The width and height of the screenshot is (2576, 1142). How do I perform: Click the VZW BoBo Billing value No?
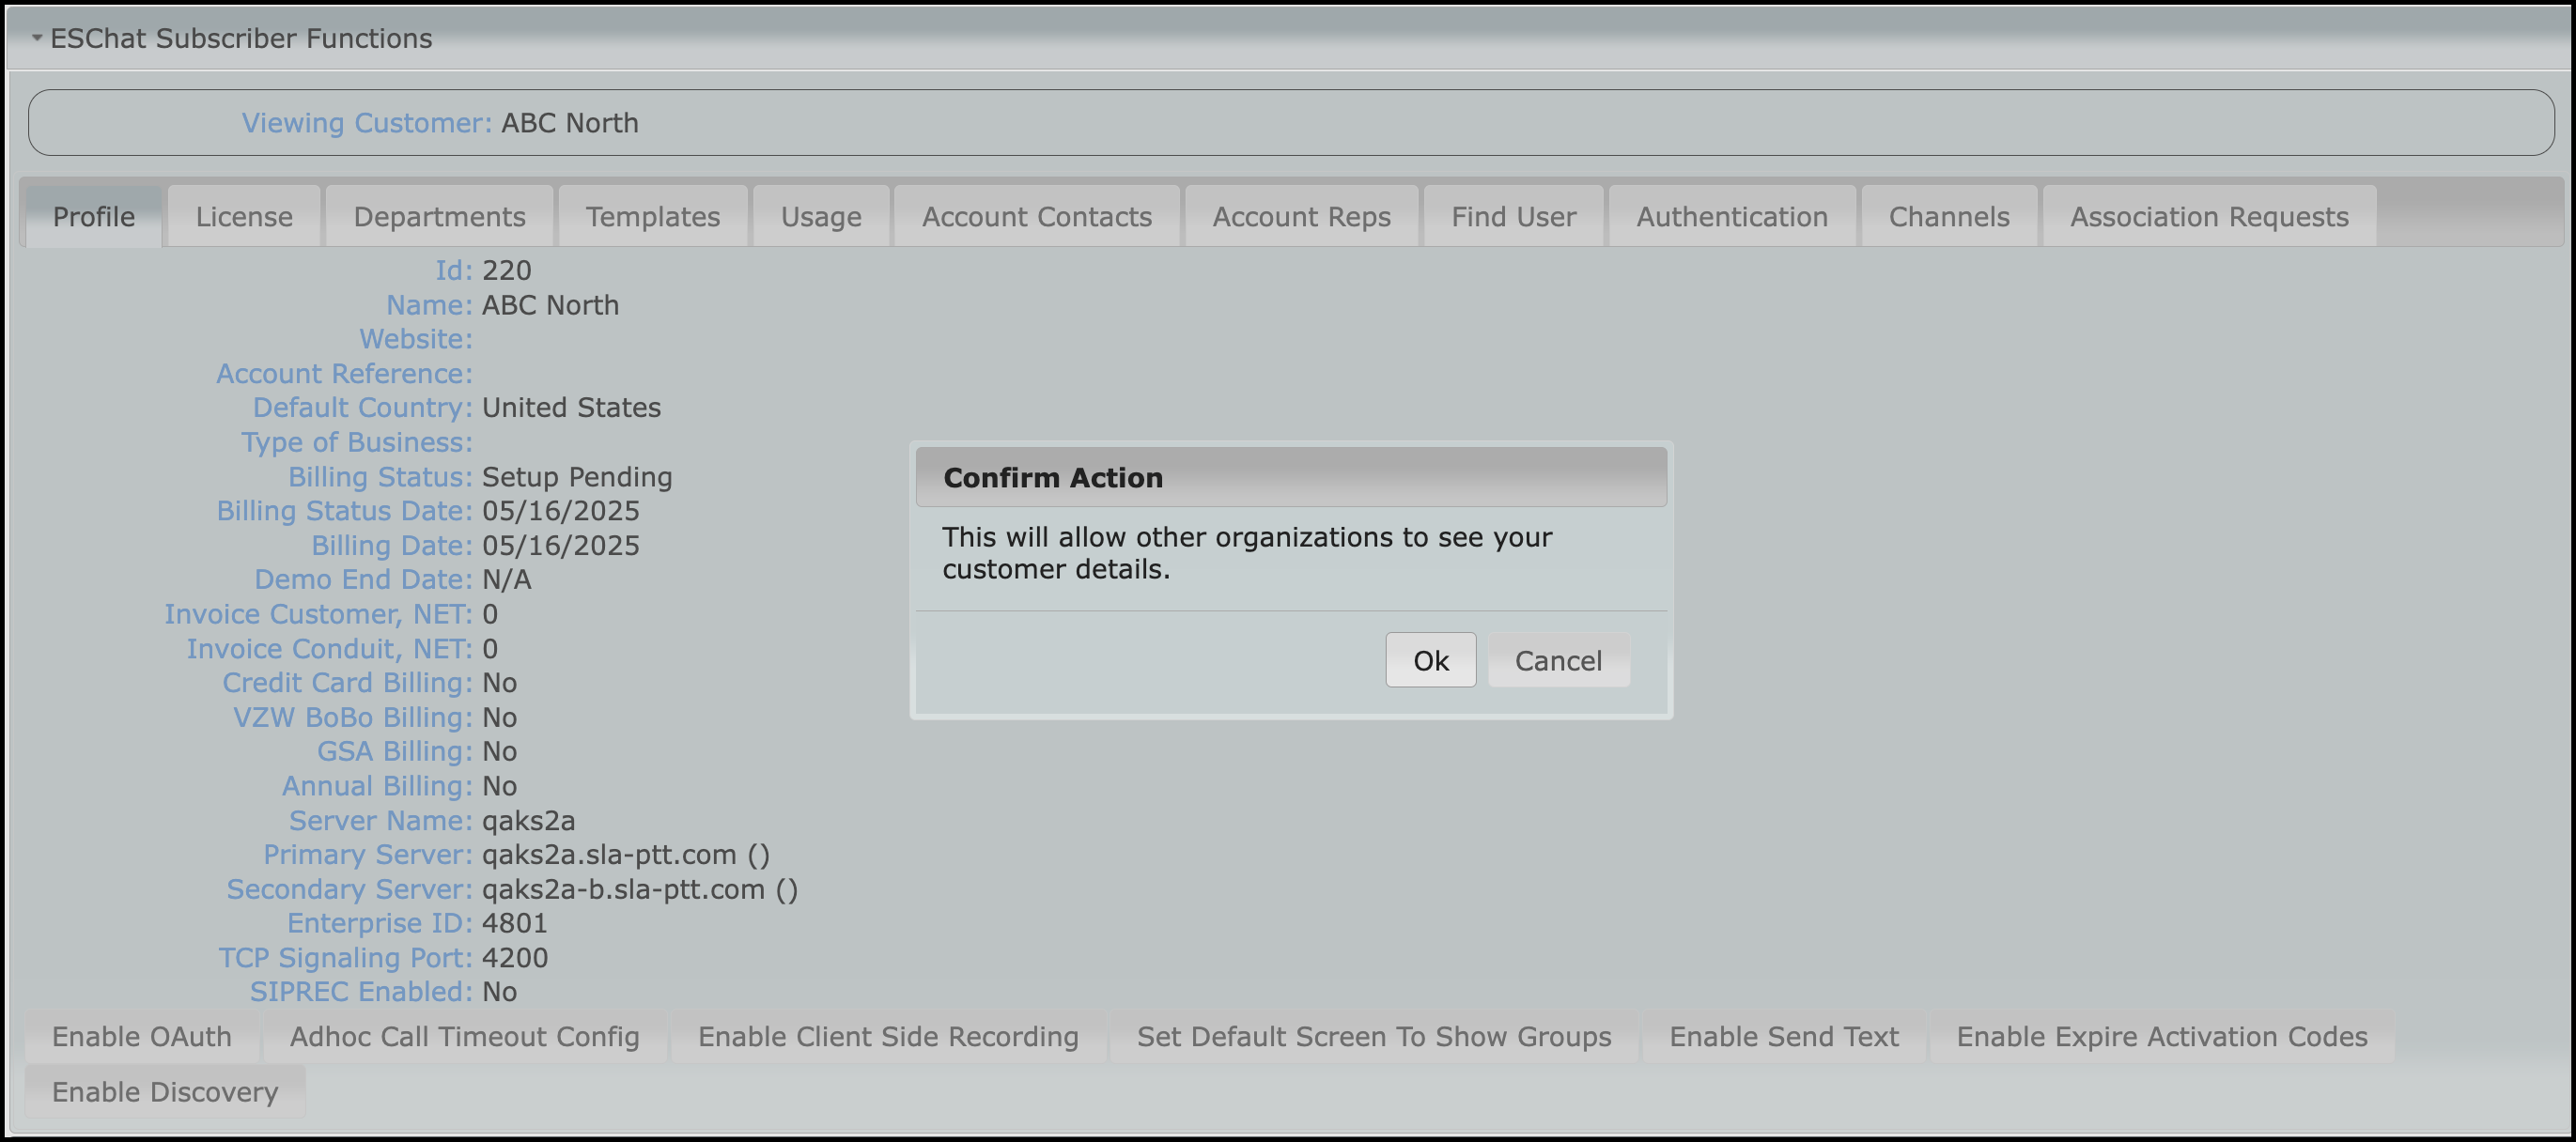(500, 717)
